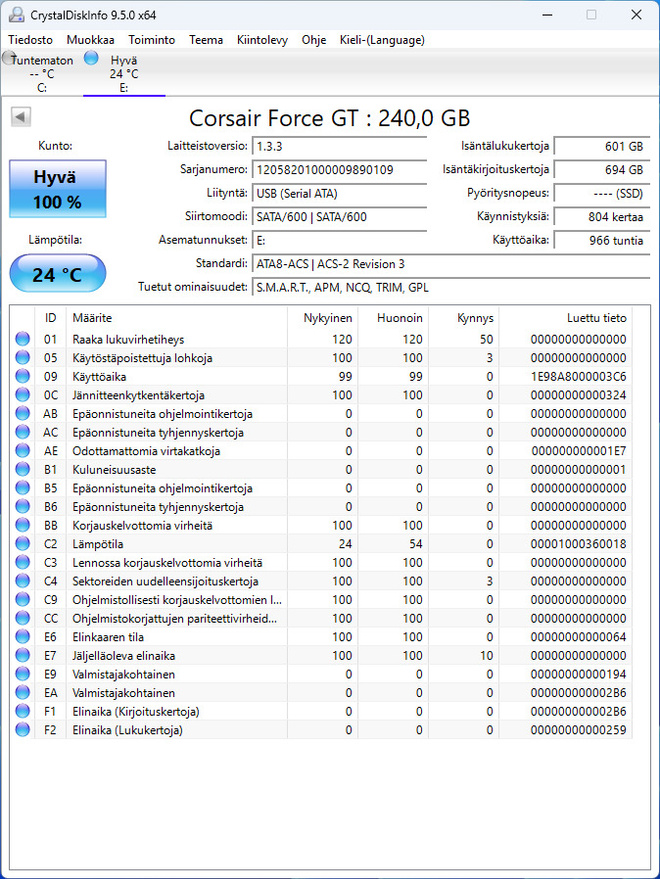Select the Korjauskelvottomia virheitä attribute name
The height and width of the screenshot is (879, 660).
[142, 525]
